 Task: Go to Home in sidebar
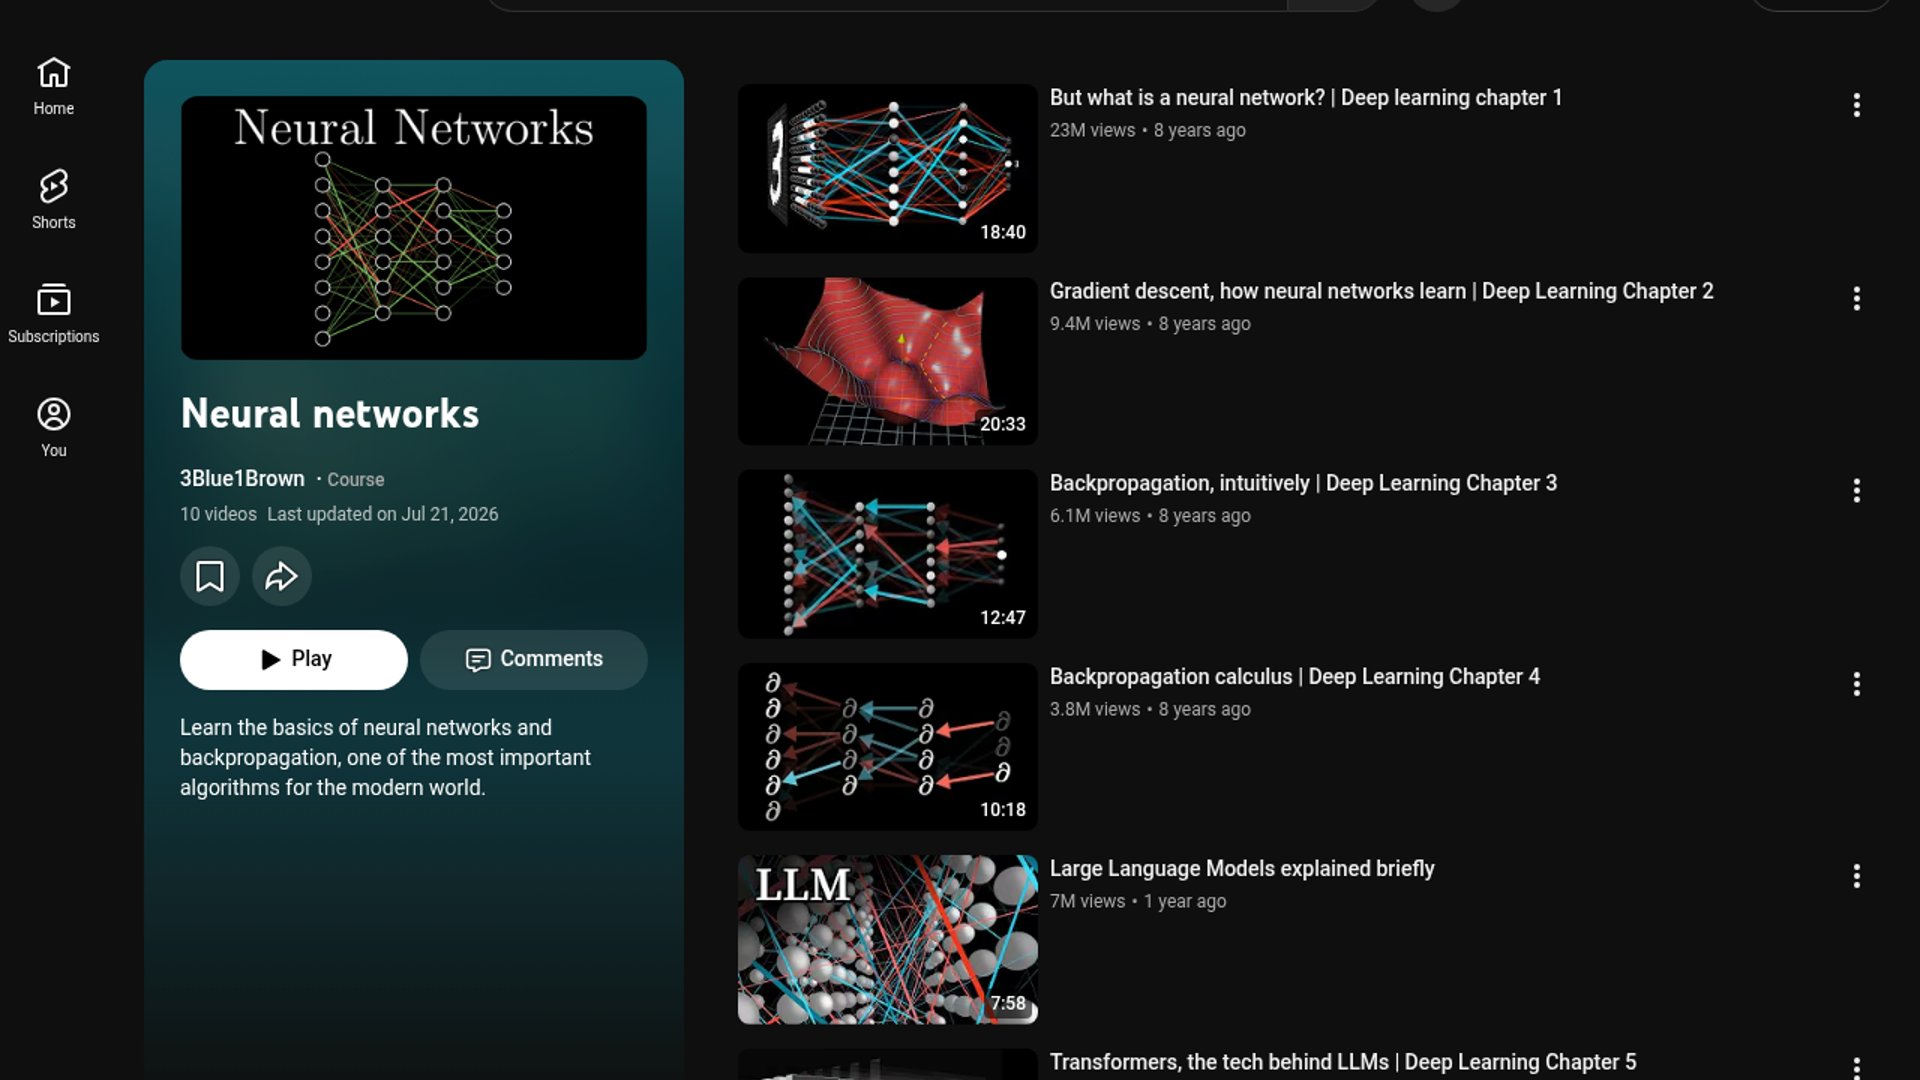point(54,86)
